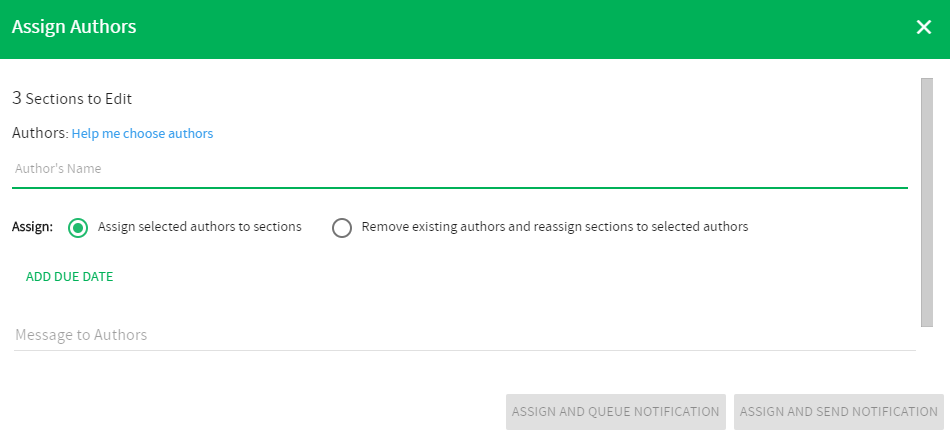Click the Sections to Edit heading text
Screen dimensions: 950x436
point(79,99)
